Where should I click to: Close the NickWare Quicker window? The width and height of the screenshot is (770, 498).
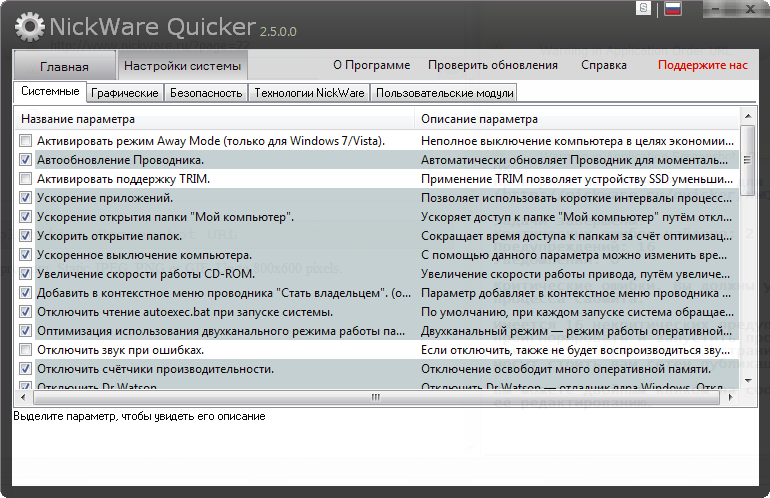[x=750, y=9]
